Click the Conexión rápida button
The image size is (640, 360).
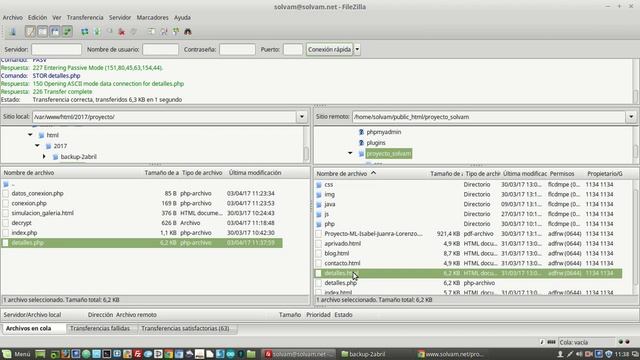pos(329,49)
